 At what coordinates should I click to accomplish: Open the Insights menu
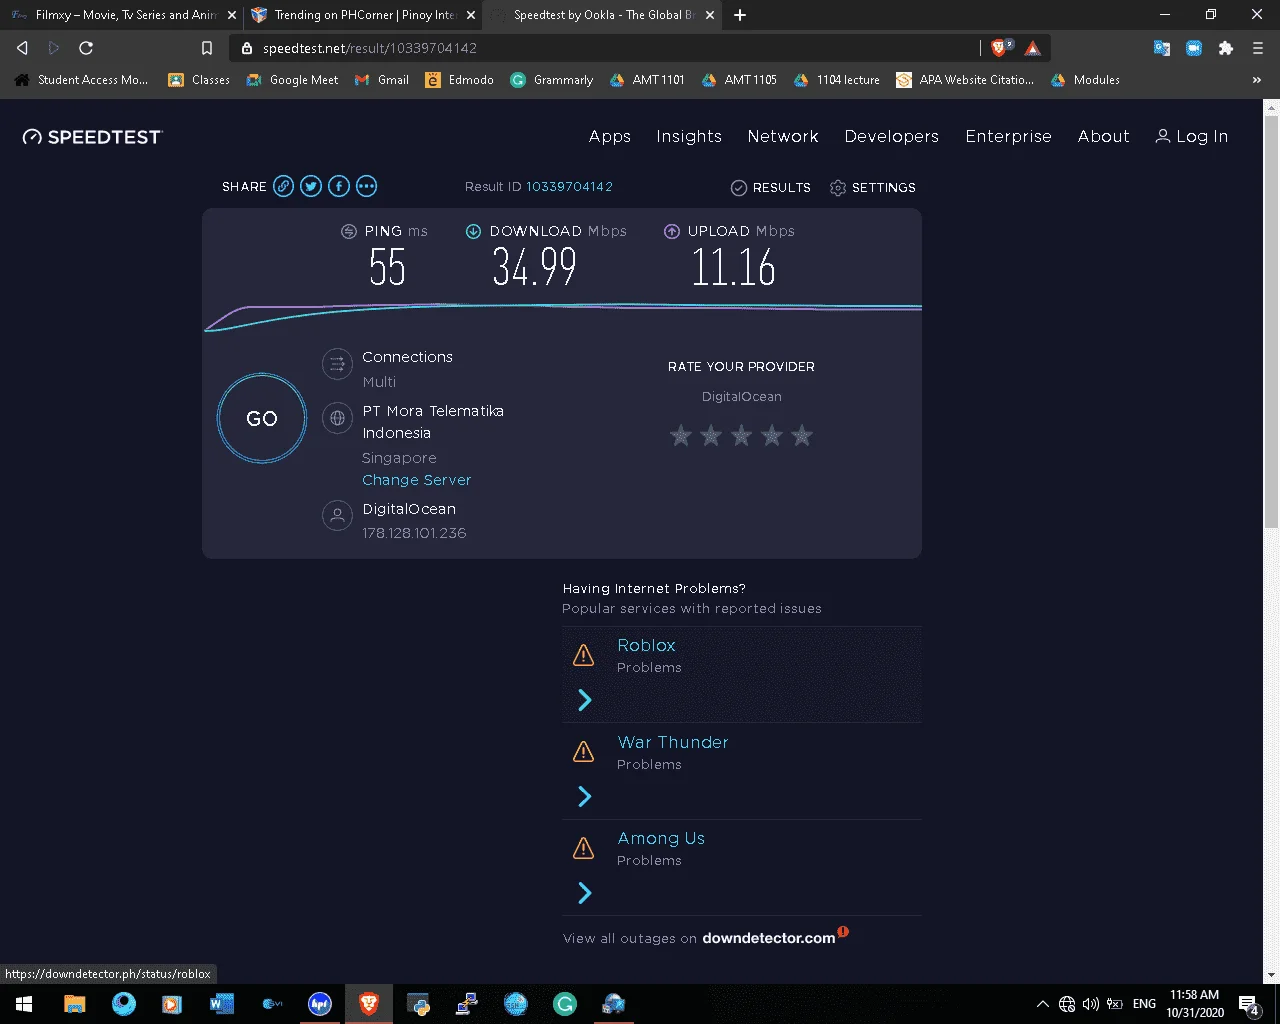[x=689, y=136]
